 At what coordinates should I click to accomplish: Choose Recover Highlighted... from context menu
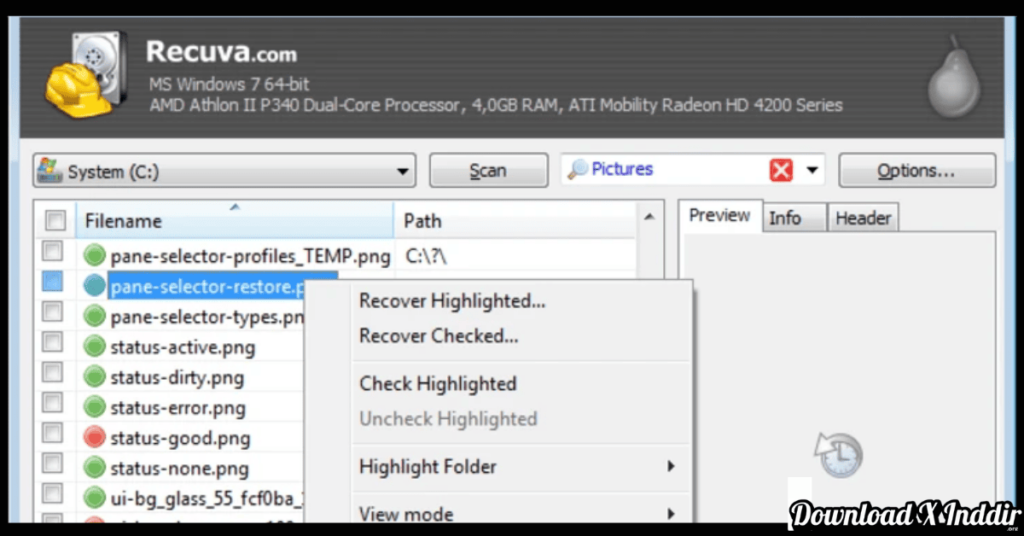click(x=452, y=301)
